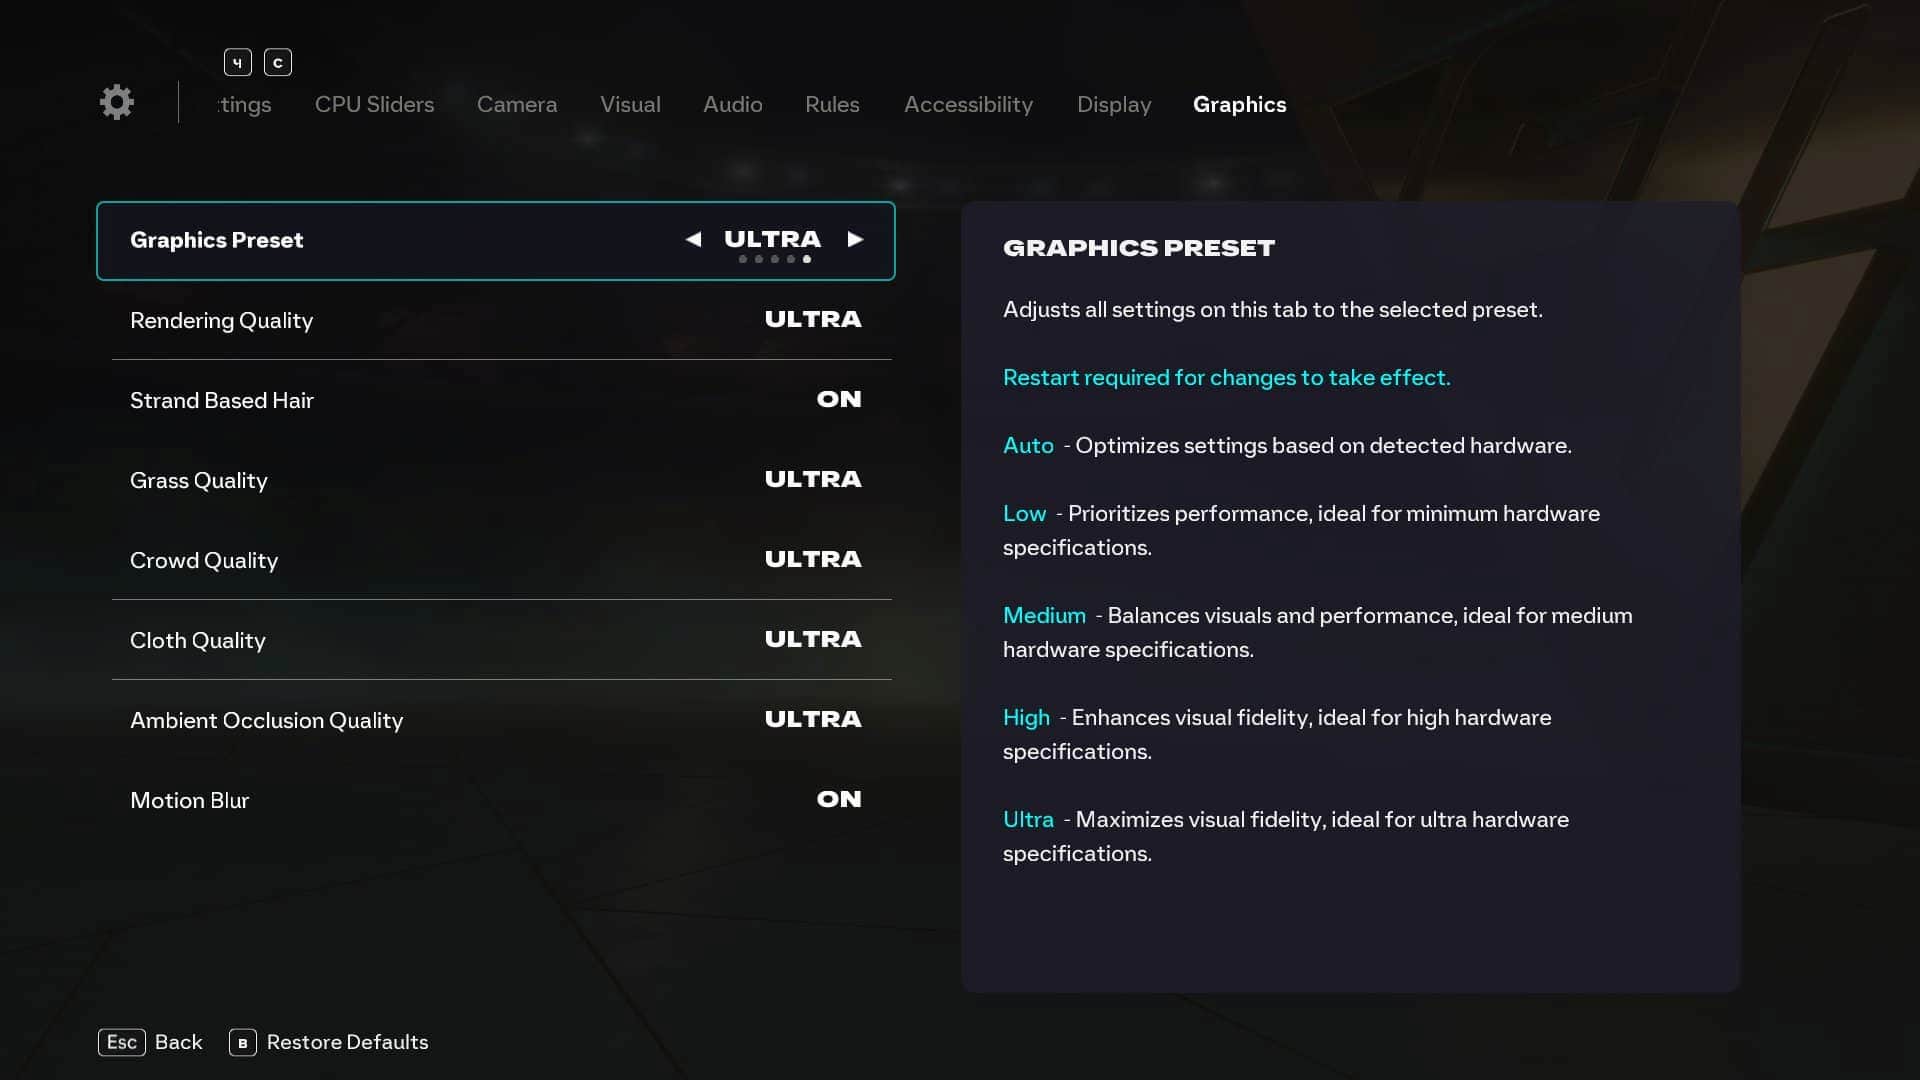This screenshot has height=1080, width=1920.
Task: Click the Back button label
Action: (178, 1042)
